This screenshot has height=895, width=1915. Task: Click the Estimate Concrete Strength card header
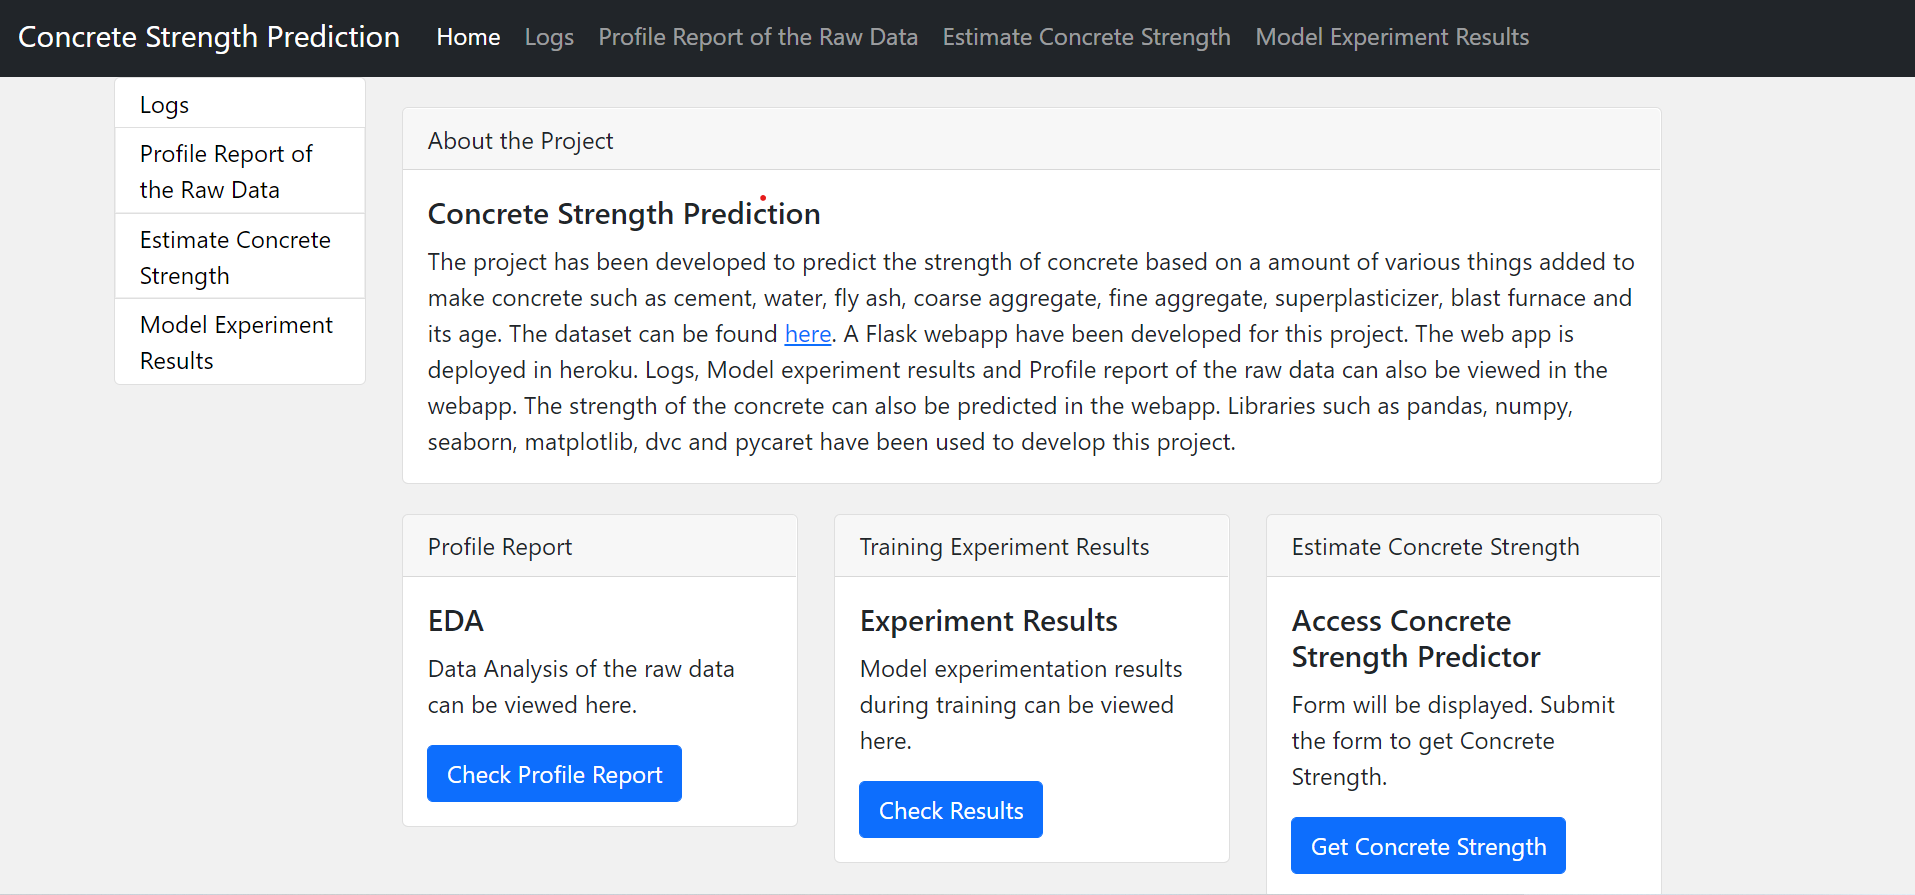coord(1435,546)
